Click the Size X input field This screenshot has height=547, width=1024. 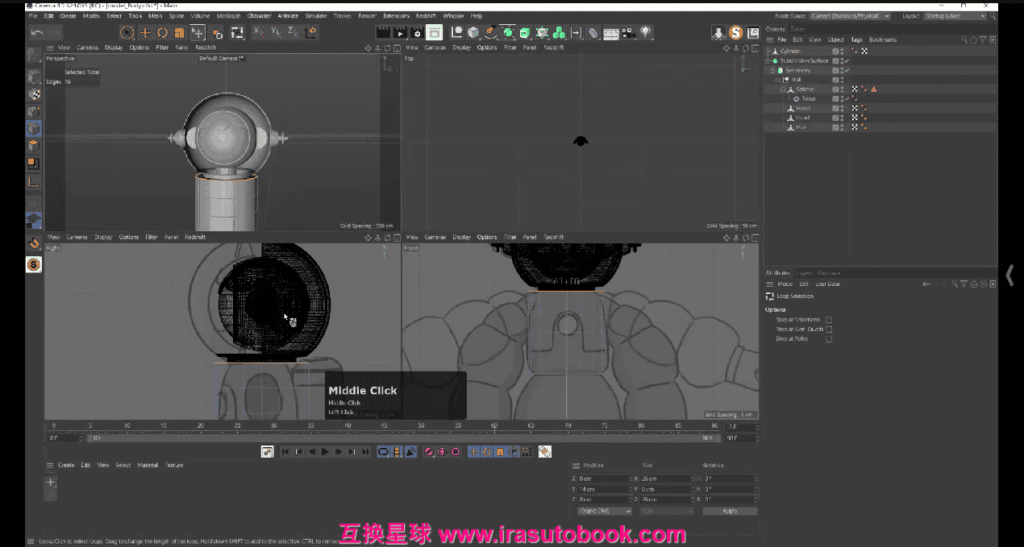[665, 478]
